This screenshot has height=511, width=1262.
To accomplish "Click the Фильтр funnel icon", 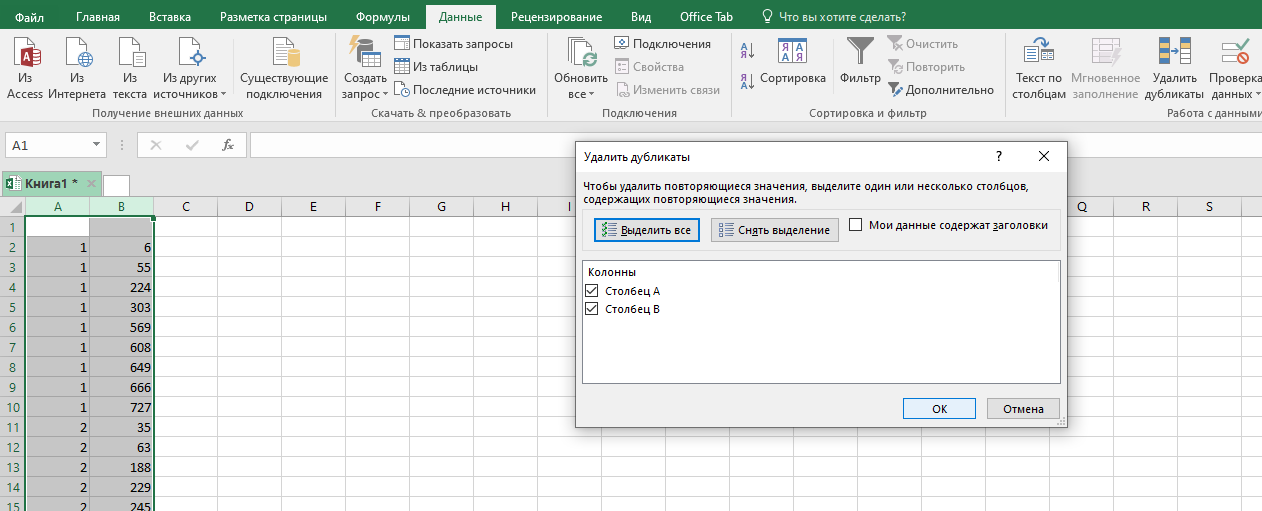I will click(860, 52).
